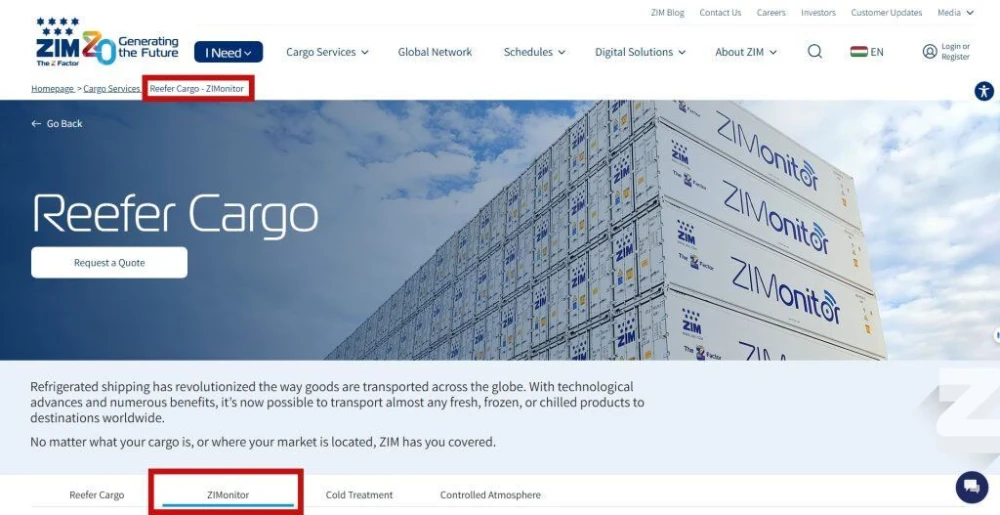Expand the About ZIM menu
This screenshot has height=515, width=1000.
(x=746, y=52)
